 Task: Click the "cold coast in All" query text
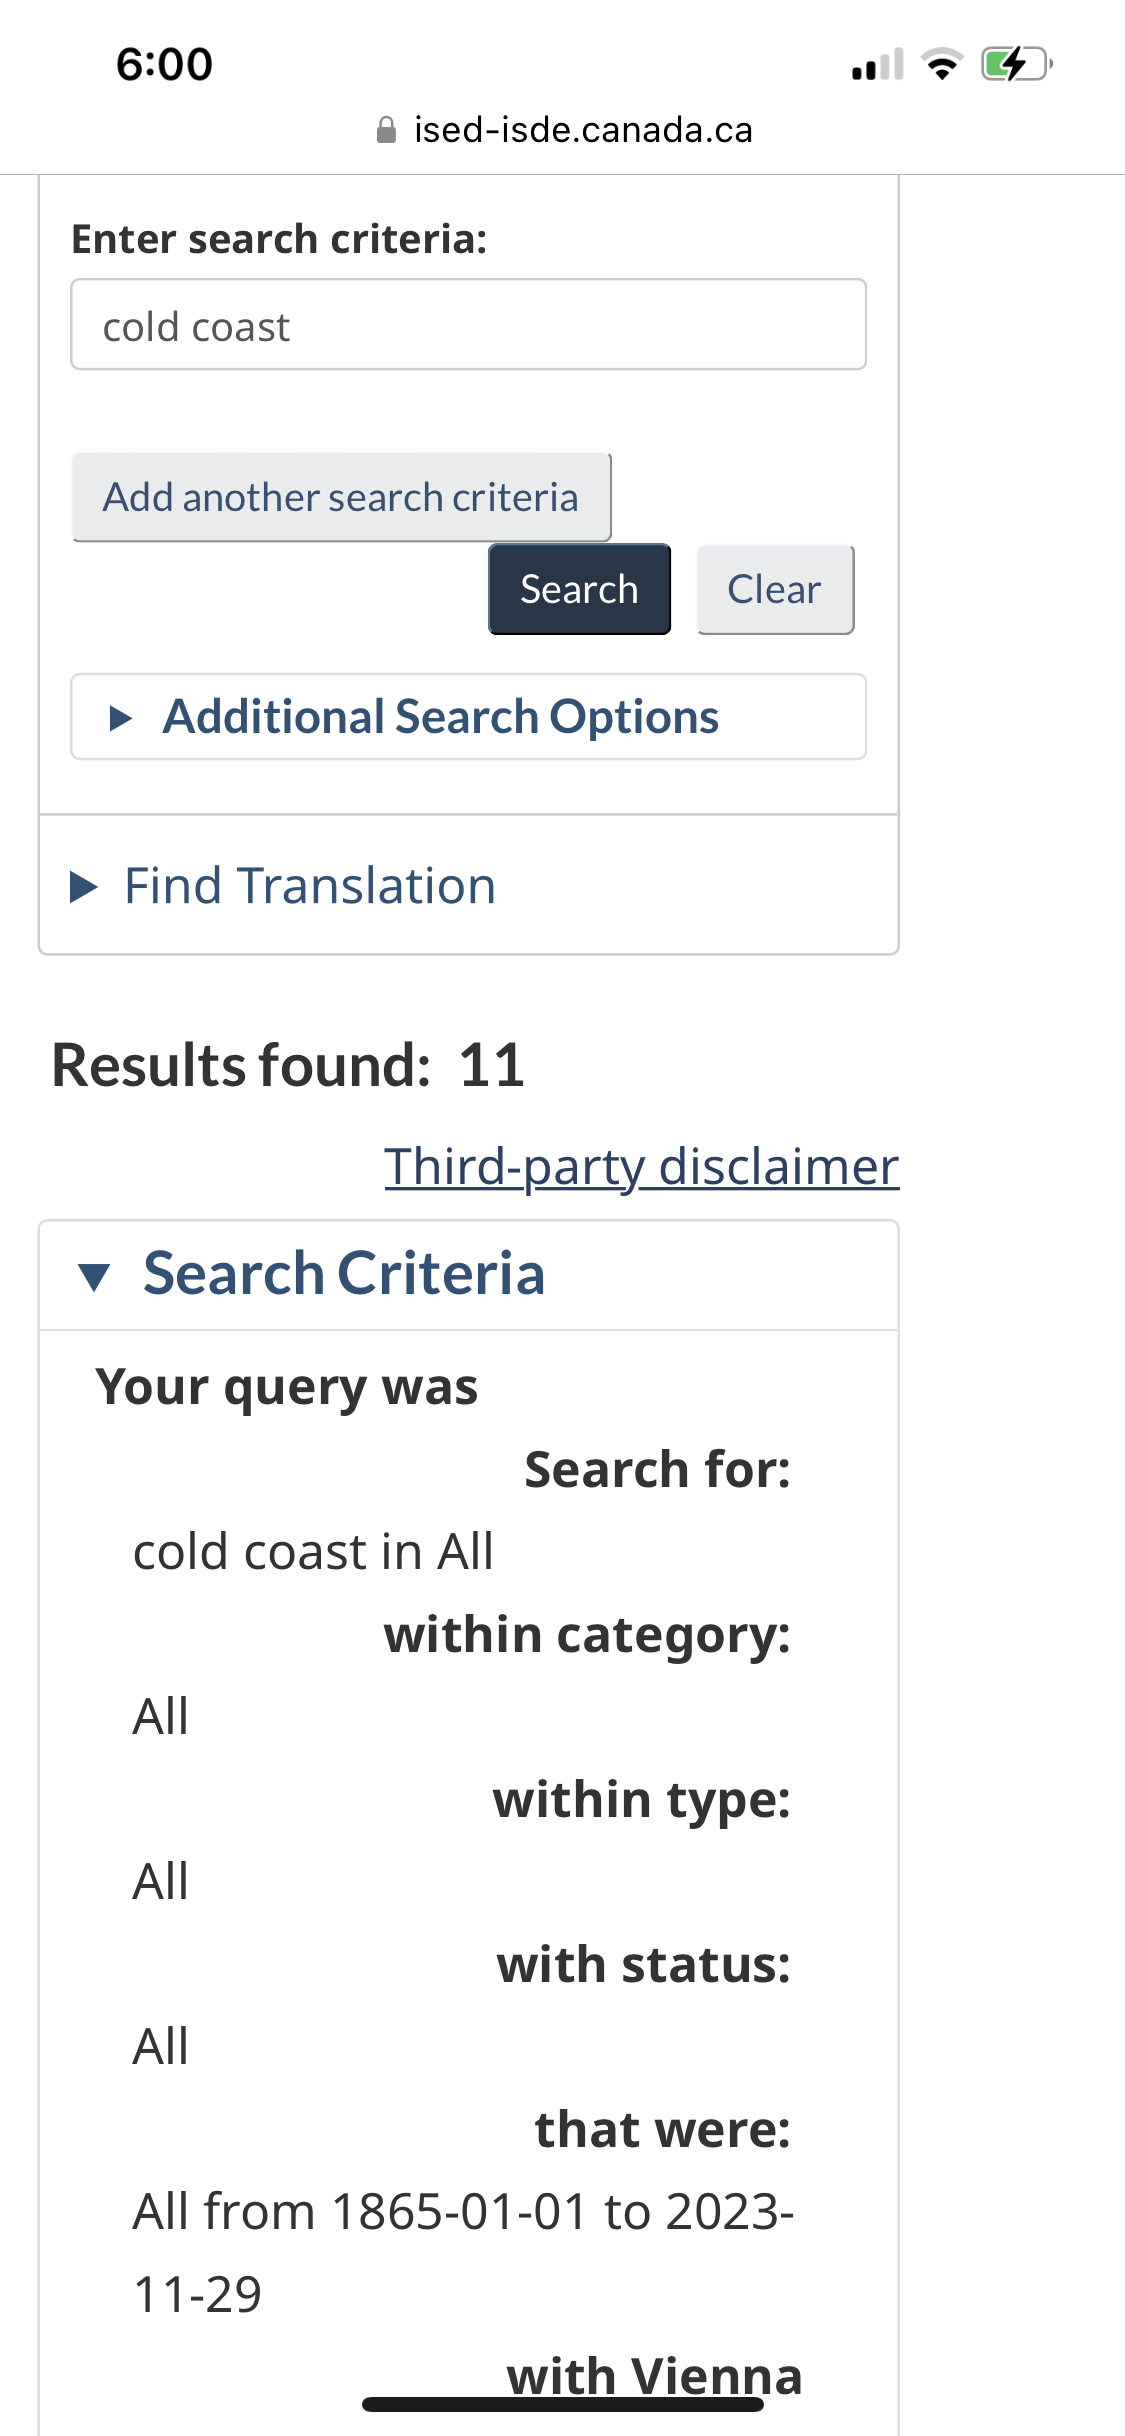(x=313, y=1552)
